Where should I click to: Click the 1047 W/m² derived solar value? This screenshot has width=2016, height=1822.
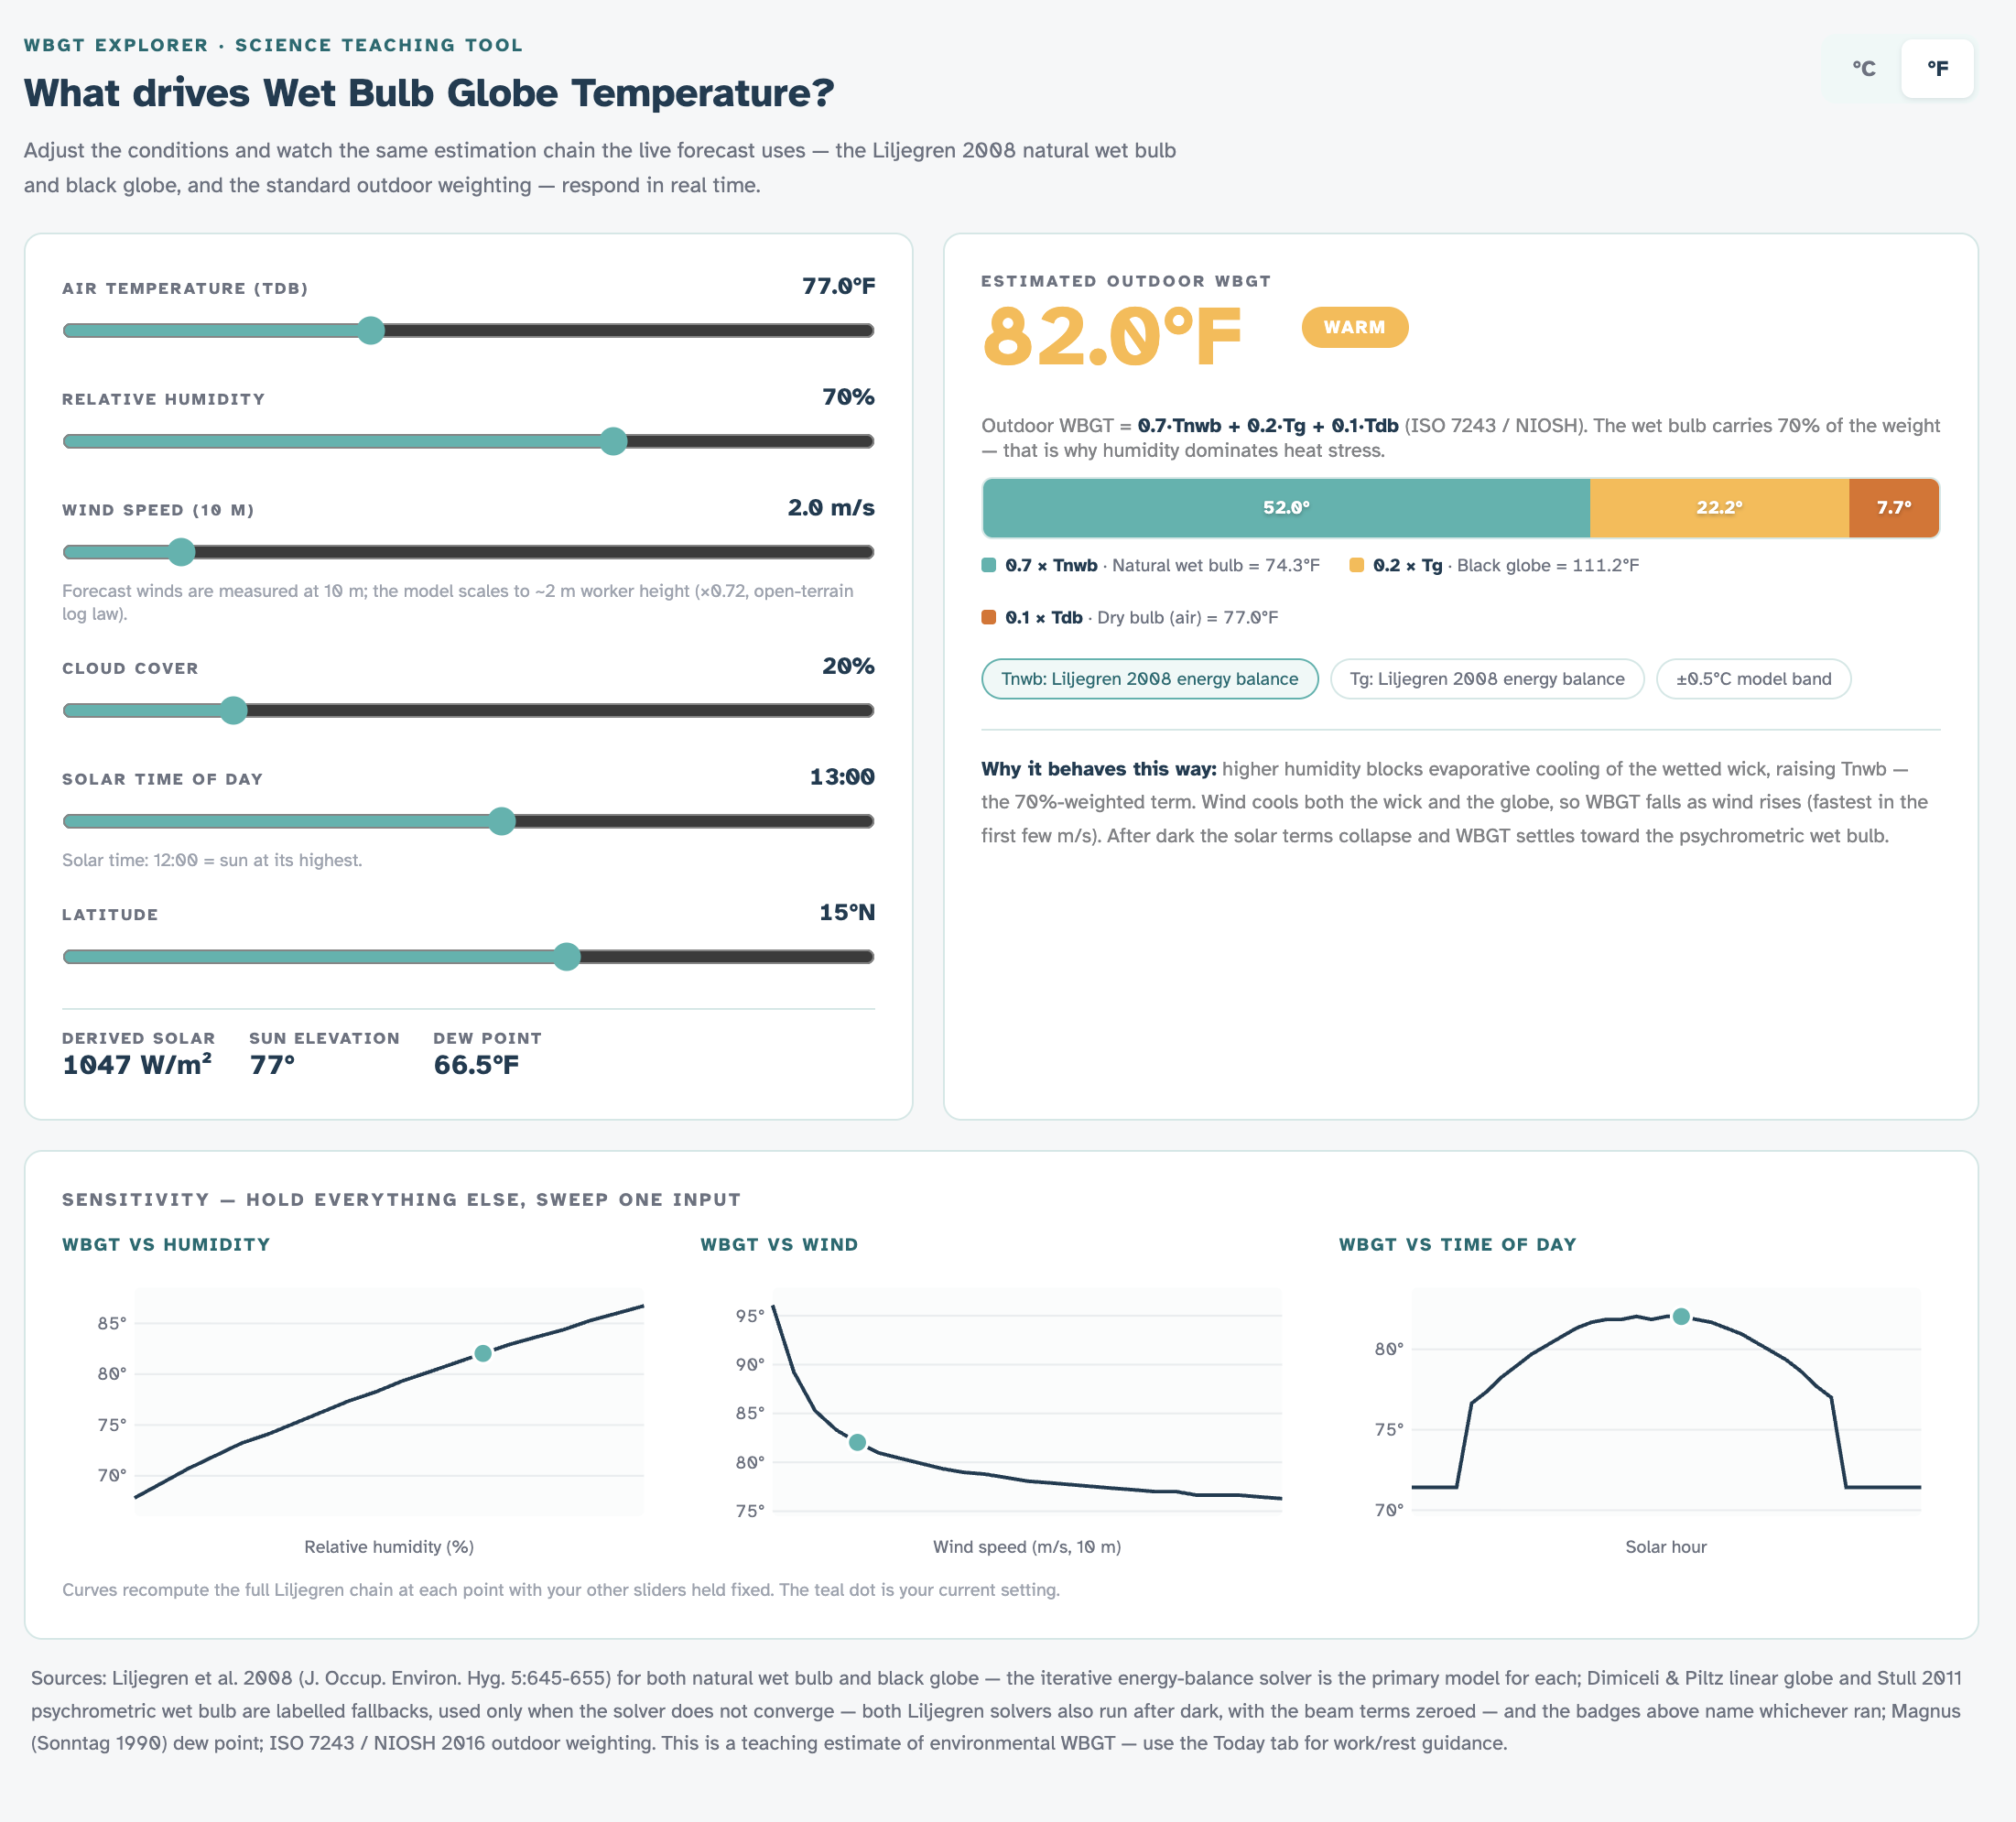point(137,1065)
